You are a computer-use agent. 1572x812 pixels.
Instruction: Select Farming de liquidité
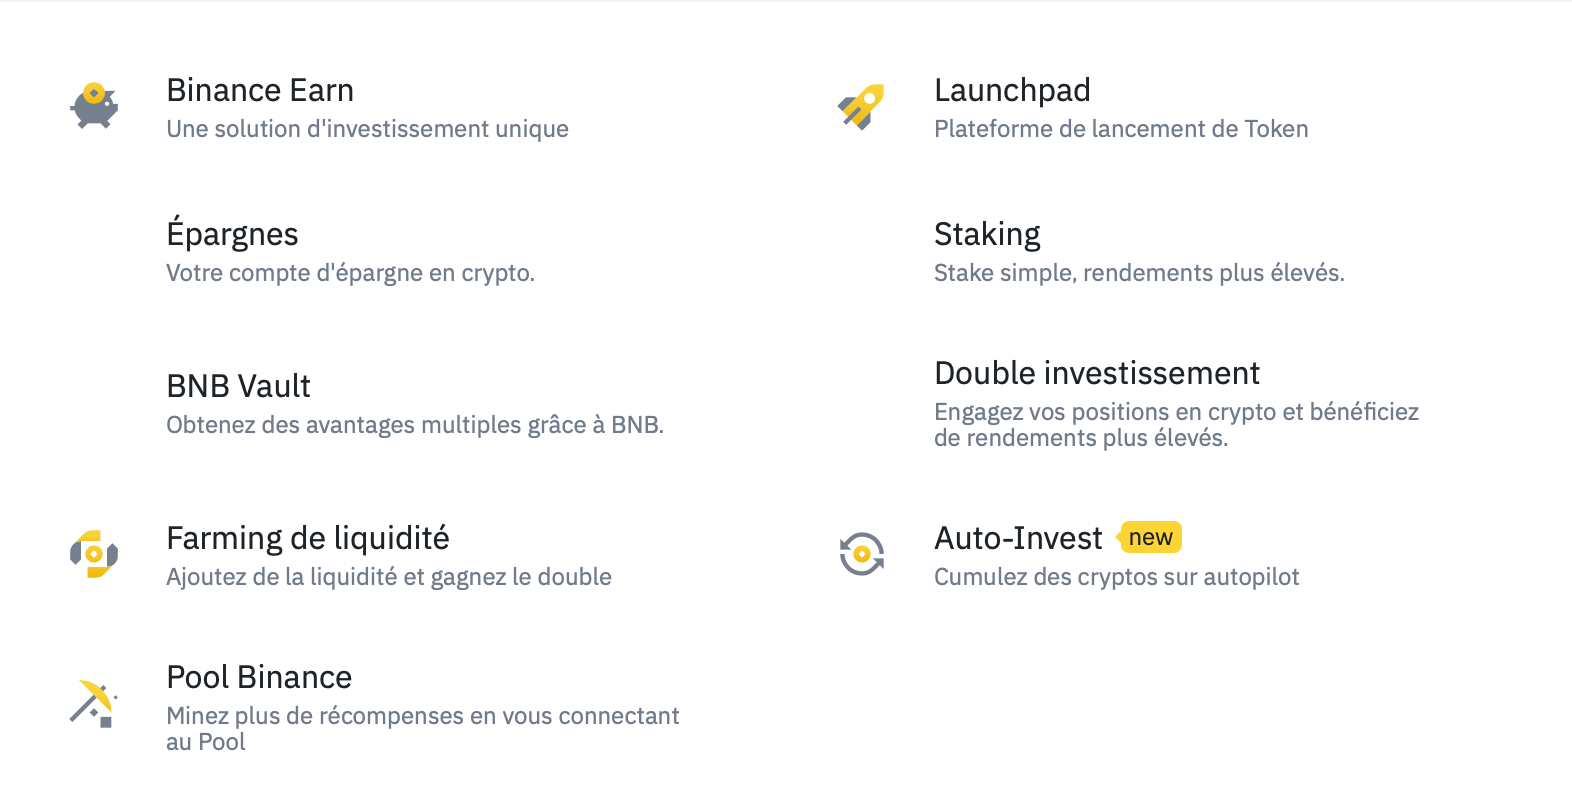(x=308, y=538)
